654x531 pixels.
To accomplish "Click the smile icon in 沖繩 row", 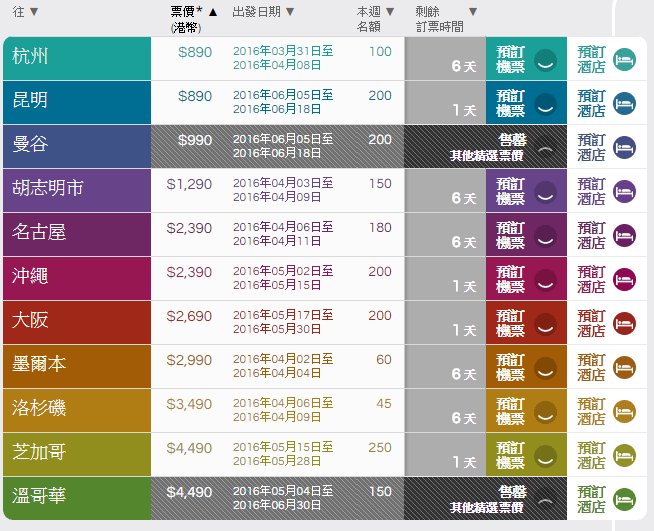I will click(545, 279).
